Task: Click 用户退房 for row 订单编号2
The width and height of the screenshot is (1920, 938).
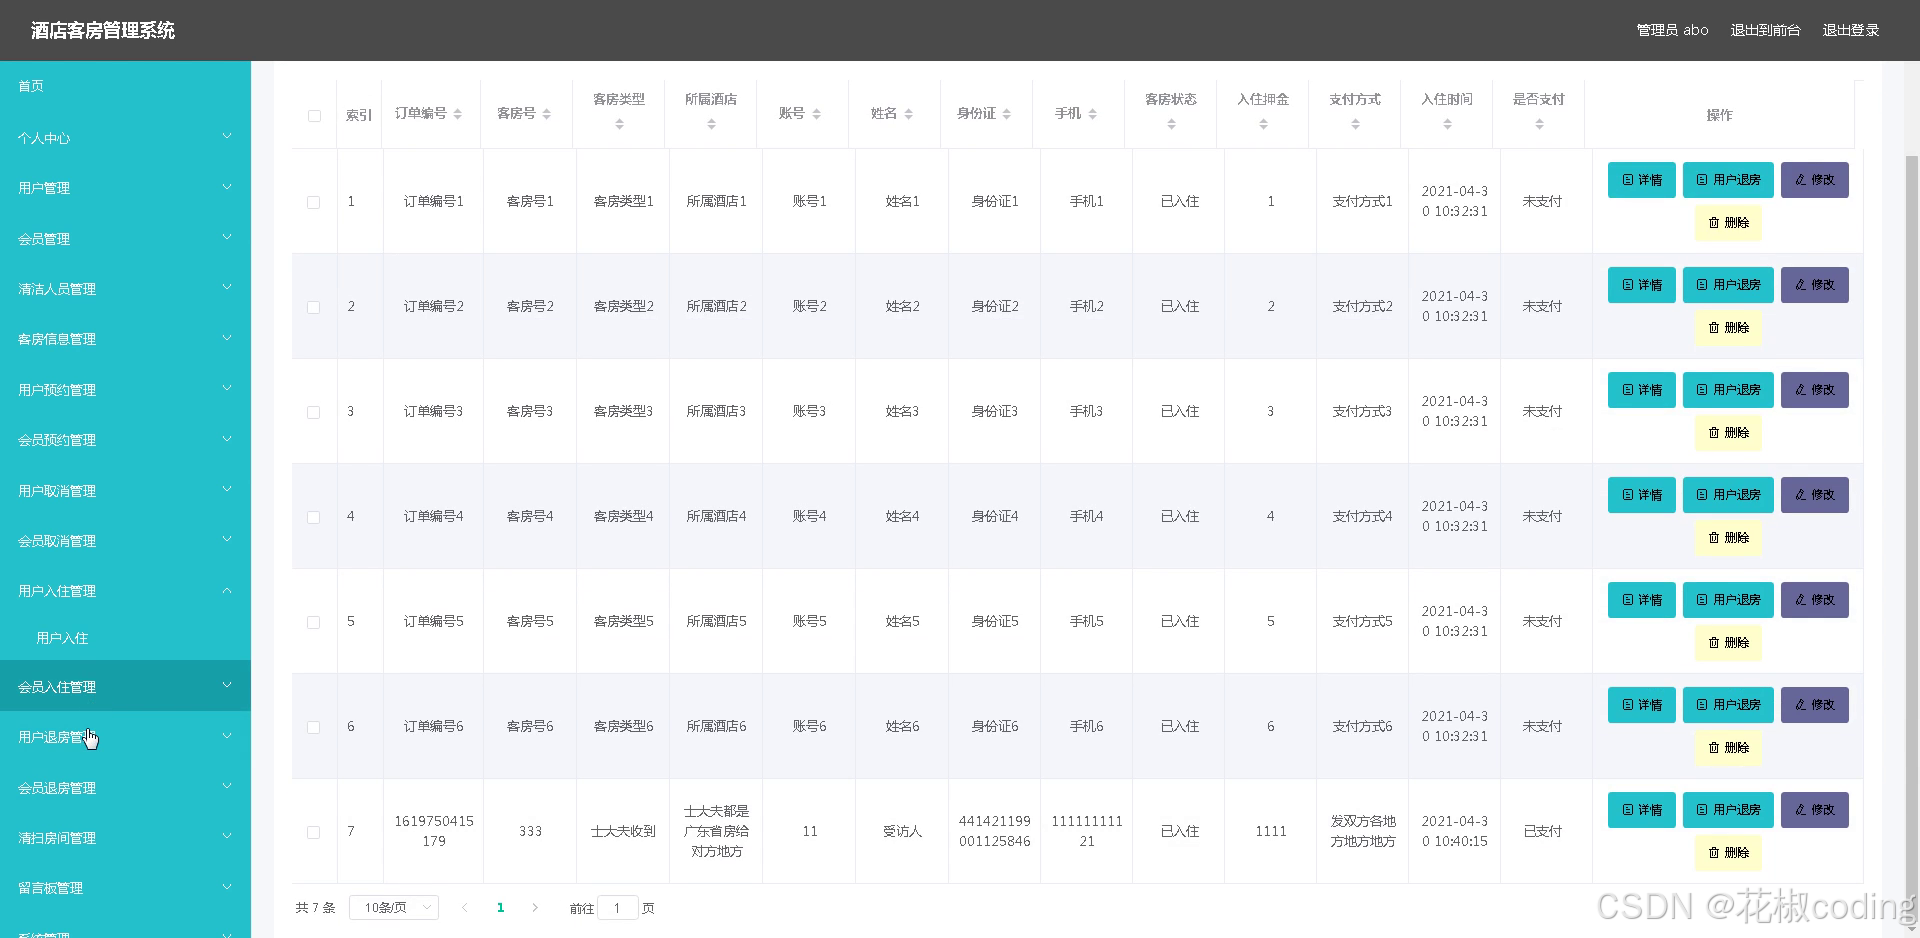Action: [1728, 285]
